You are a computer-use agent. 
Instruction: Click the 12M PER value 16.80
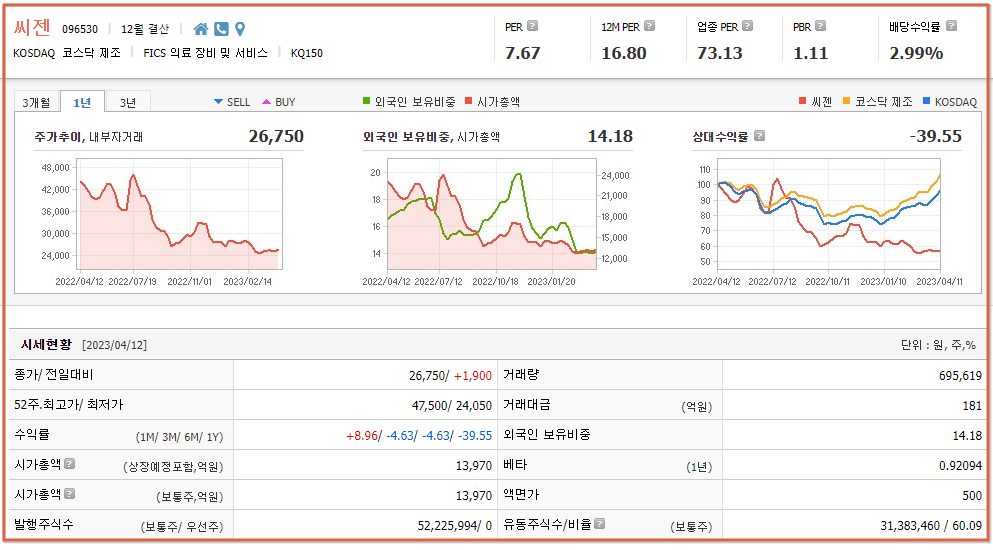[624, 53]
